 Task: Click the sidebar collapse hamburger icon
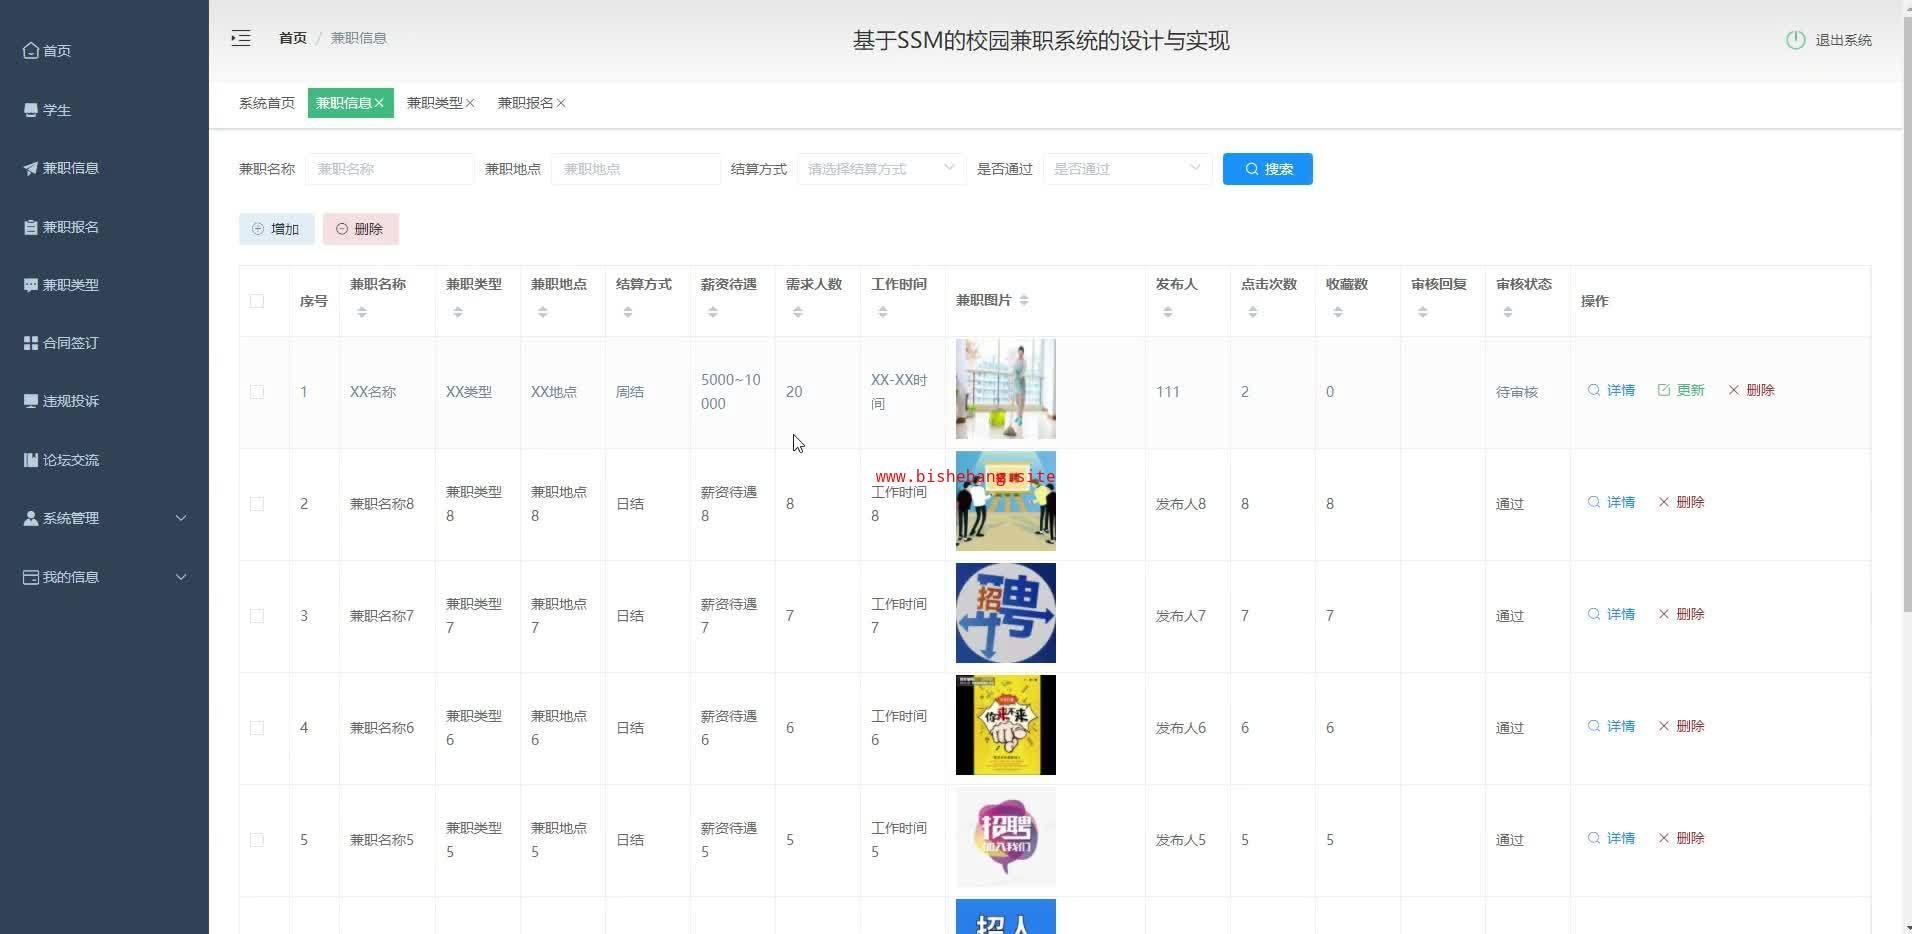click(241, 38)
